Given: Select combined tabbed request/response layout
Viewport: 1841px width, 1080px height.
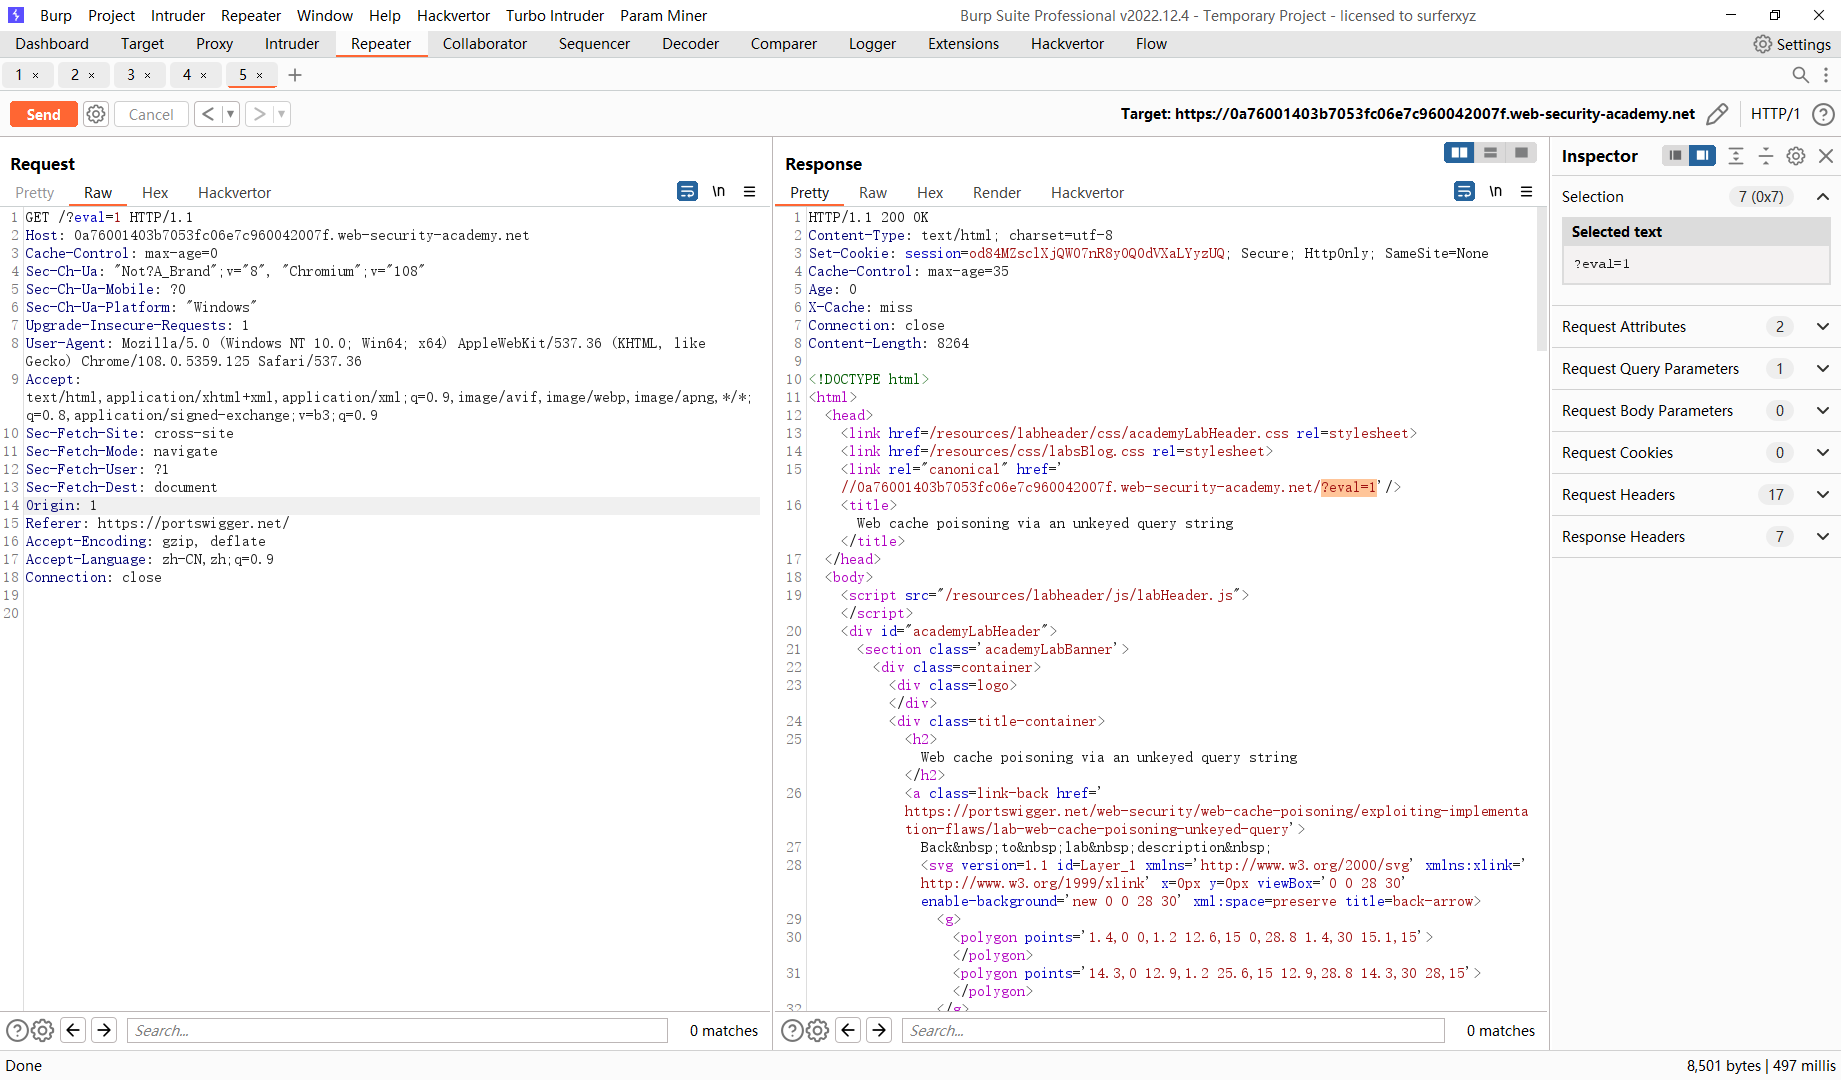Looking at the screenshot, I should click(x=1521, y=152).
